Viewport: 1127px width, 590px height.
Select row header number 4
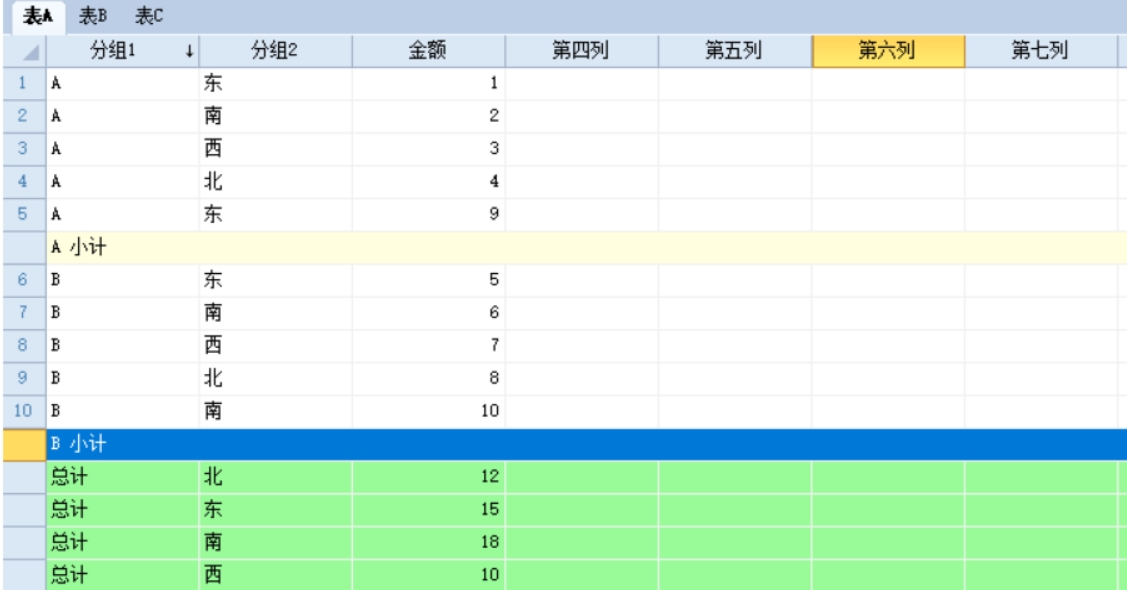click(24, 182)
